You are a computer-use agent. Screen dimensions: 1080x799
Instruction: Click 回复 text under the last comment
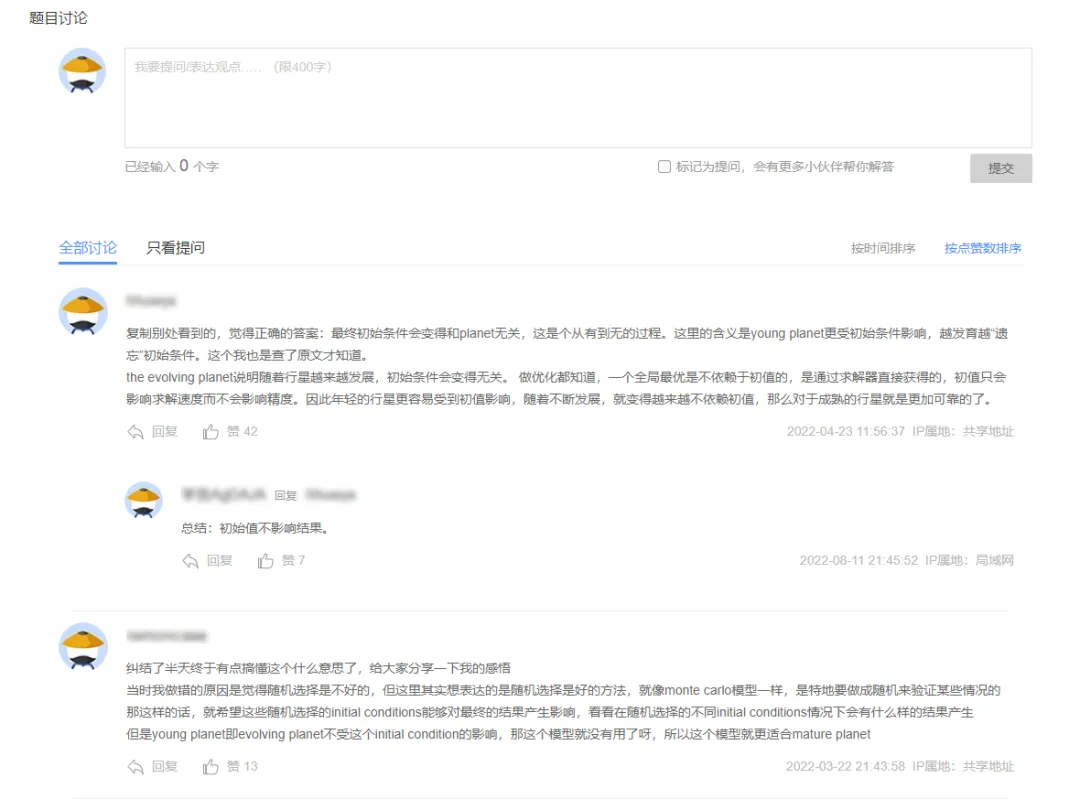(x=165, y=767)
